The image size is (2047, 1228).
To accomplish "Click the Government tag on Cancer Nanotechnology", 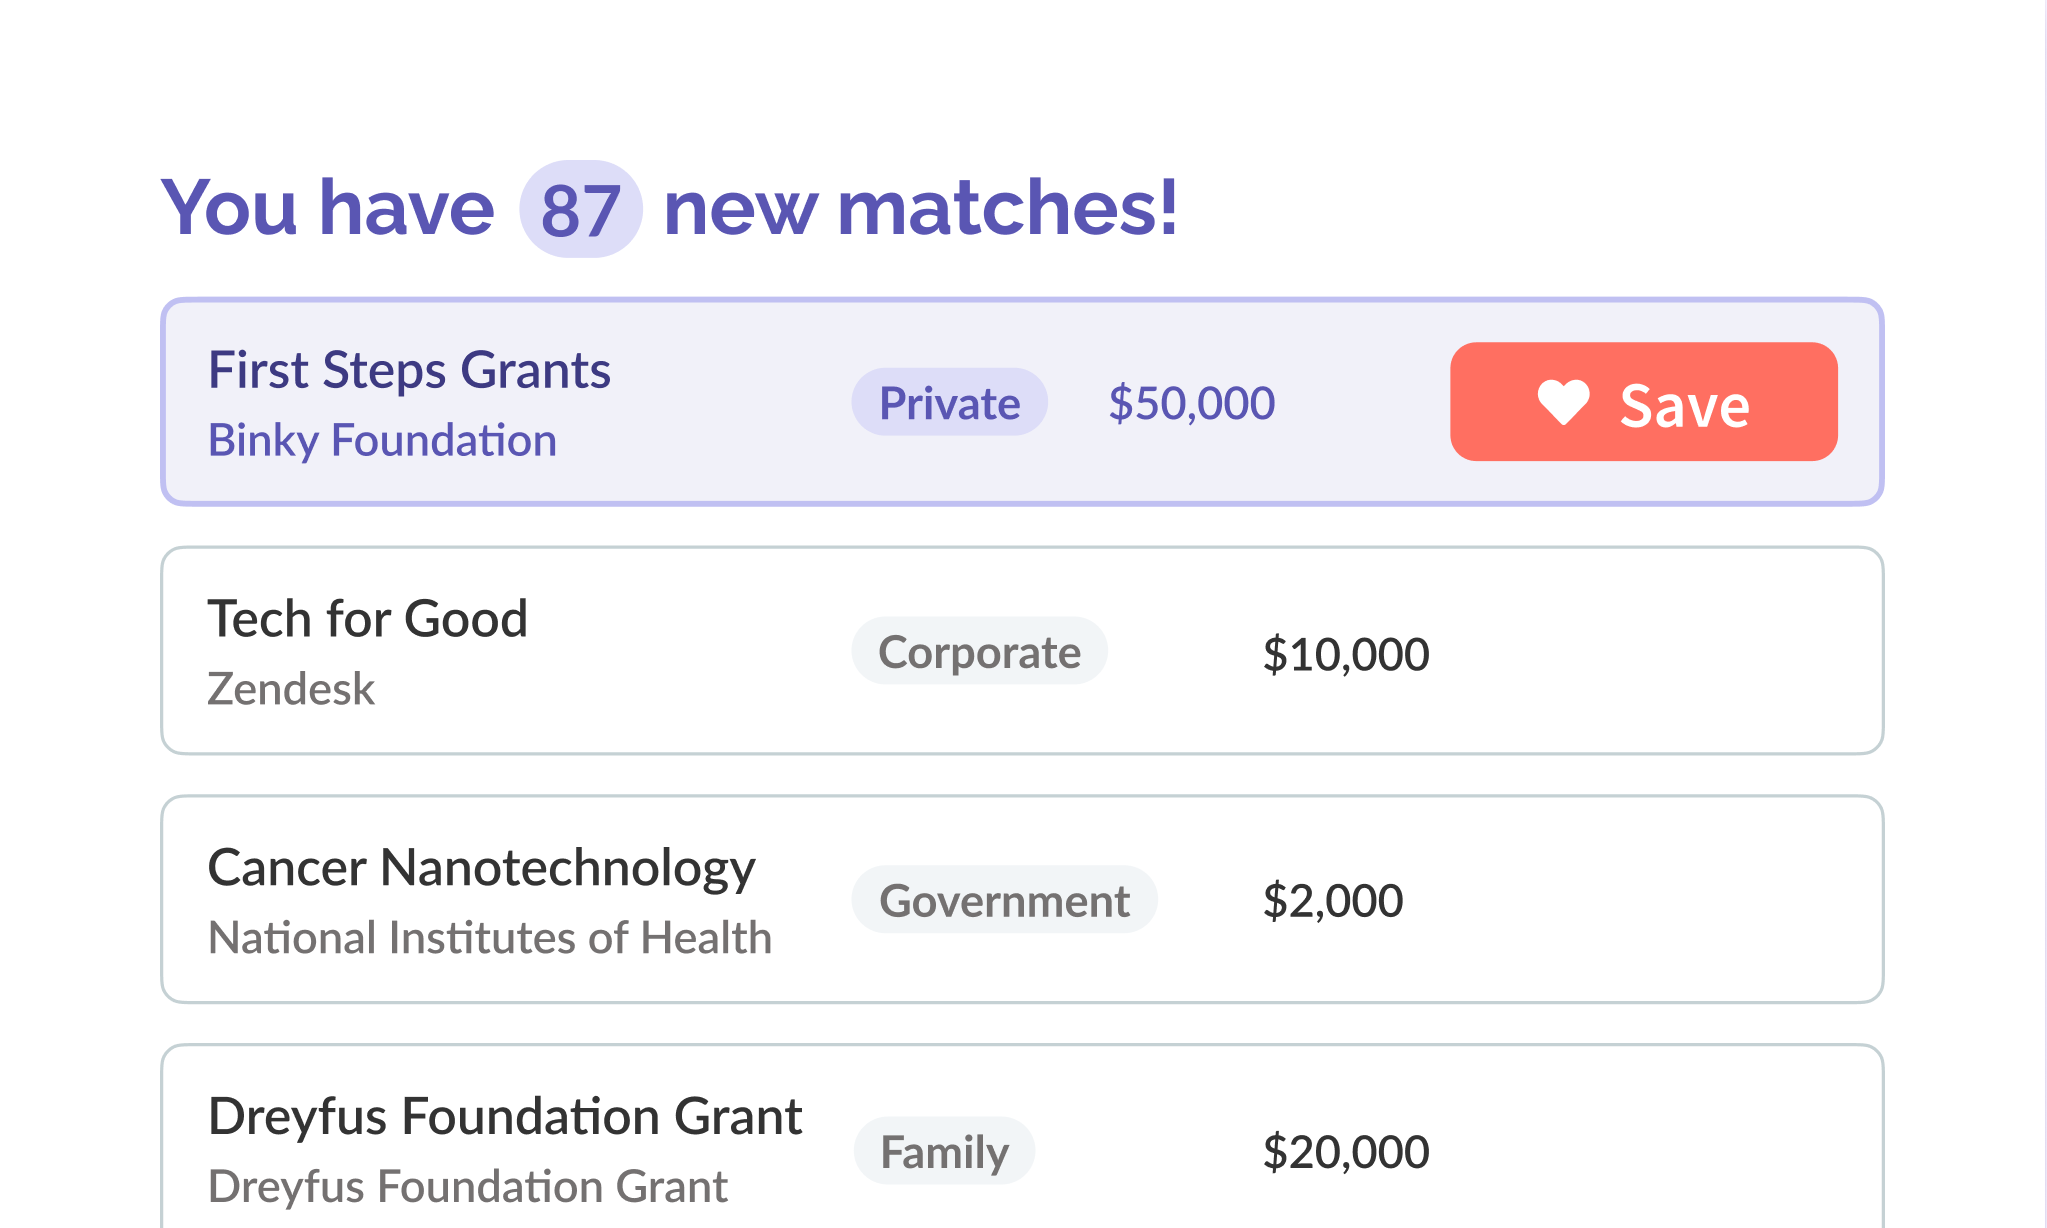I will click(x=1004, y=899).
